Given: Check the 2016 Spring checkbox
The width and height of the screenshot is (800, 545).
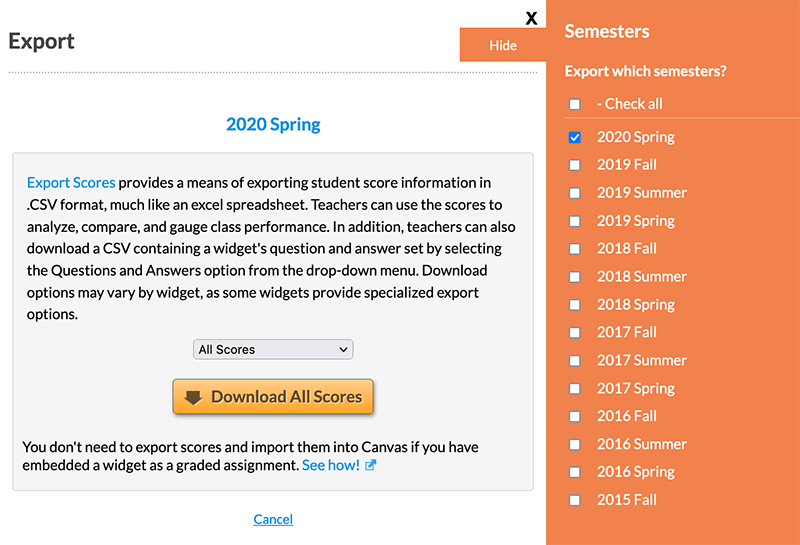Looking at the screenshot, I should tap(574, 472).
